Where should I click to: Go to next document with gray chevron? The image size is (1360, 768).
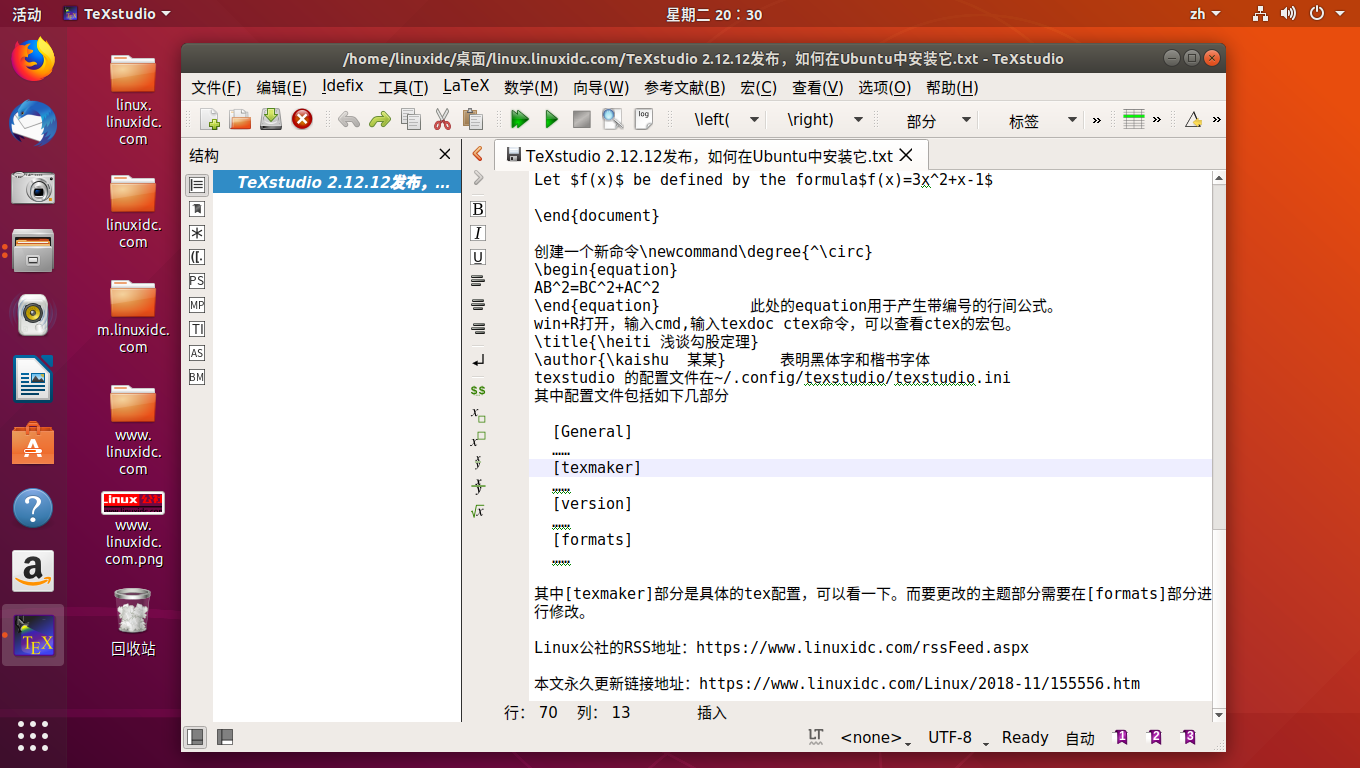coord(478,177)
